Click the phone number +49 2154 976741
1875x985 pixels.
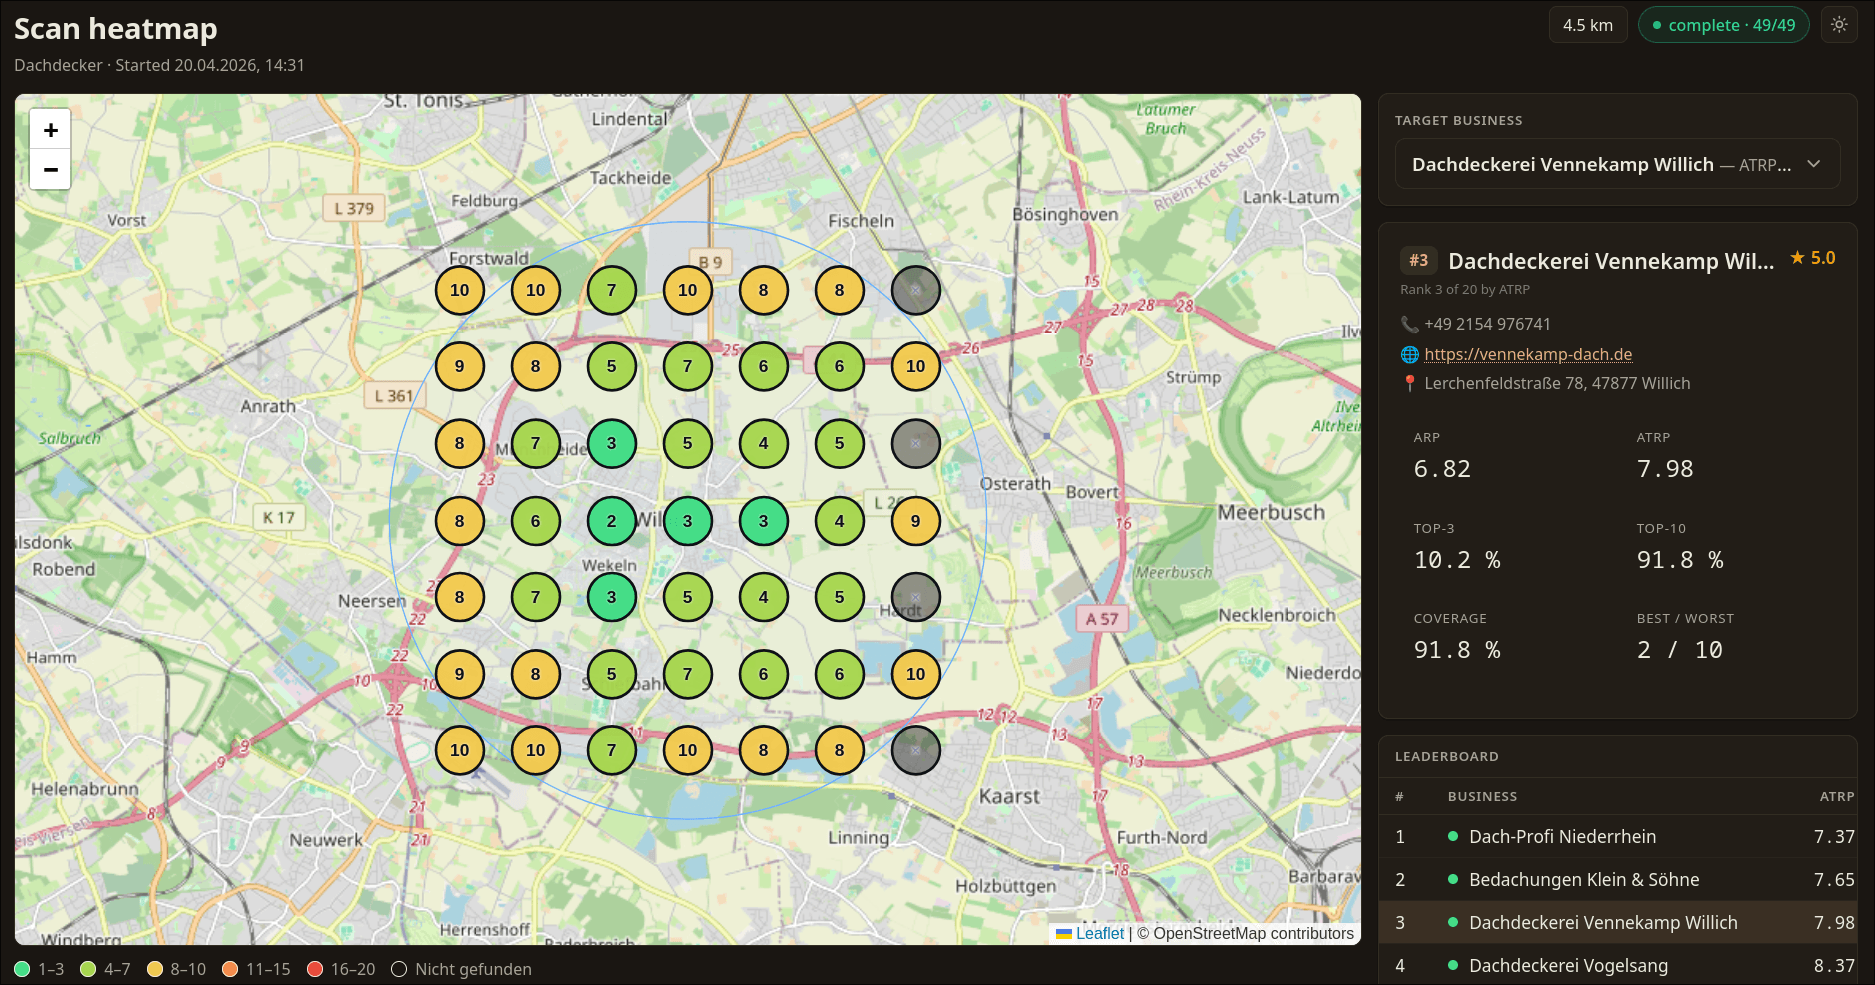coord(1487,324)
